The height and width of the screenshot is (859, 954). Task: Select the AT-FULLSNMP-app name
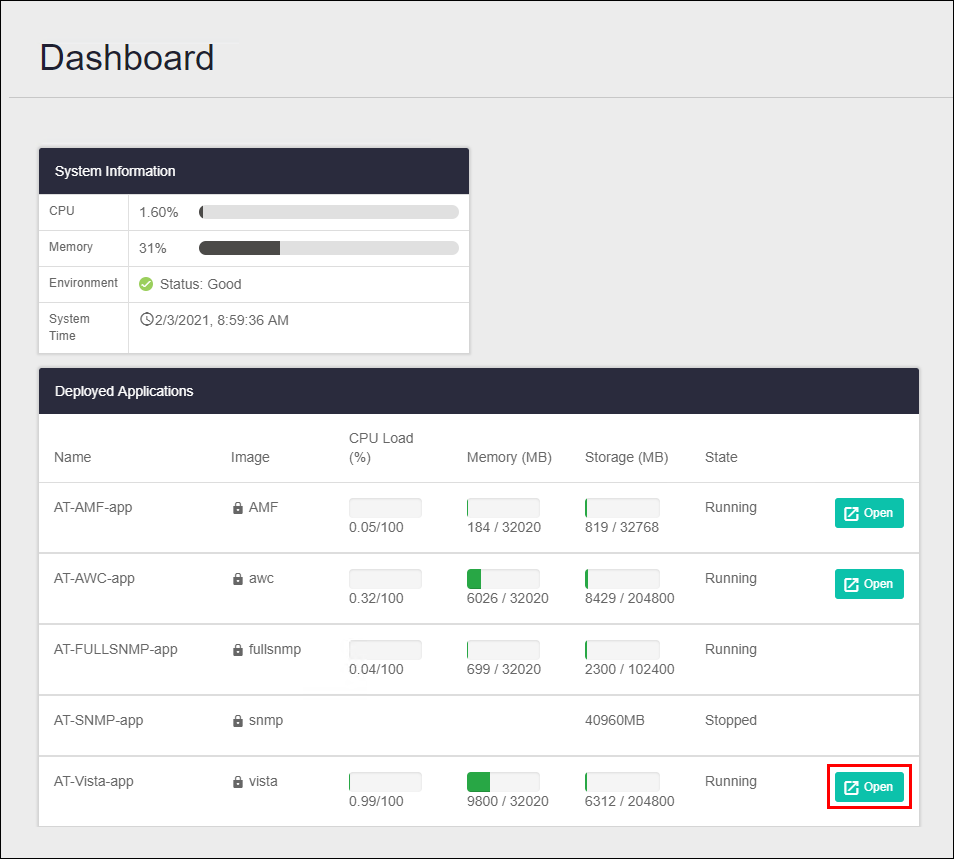coord(115,649)
